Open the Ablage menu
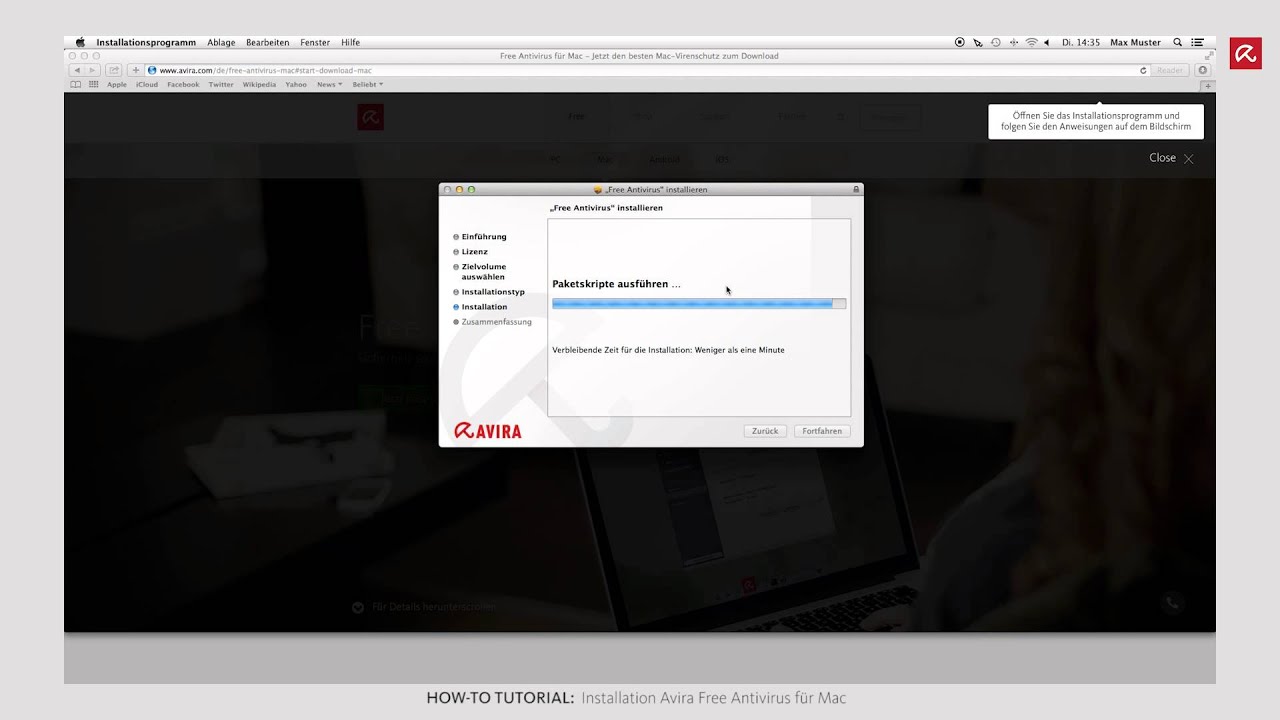The height and width of the screenshot is (720, 1280). 221,43
